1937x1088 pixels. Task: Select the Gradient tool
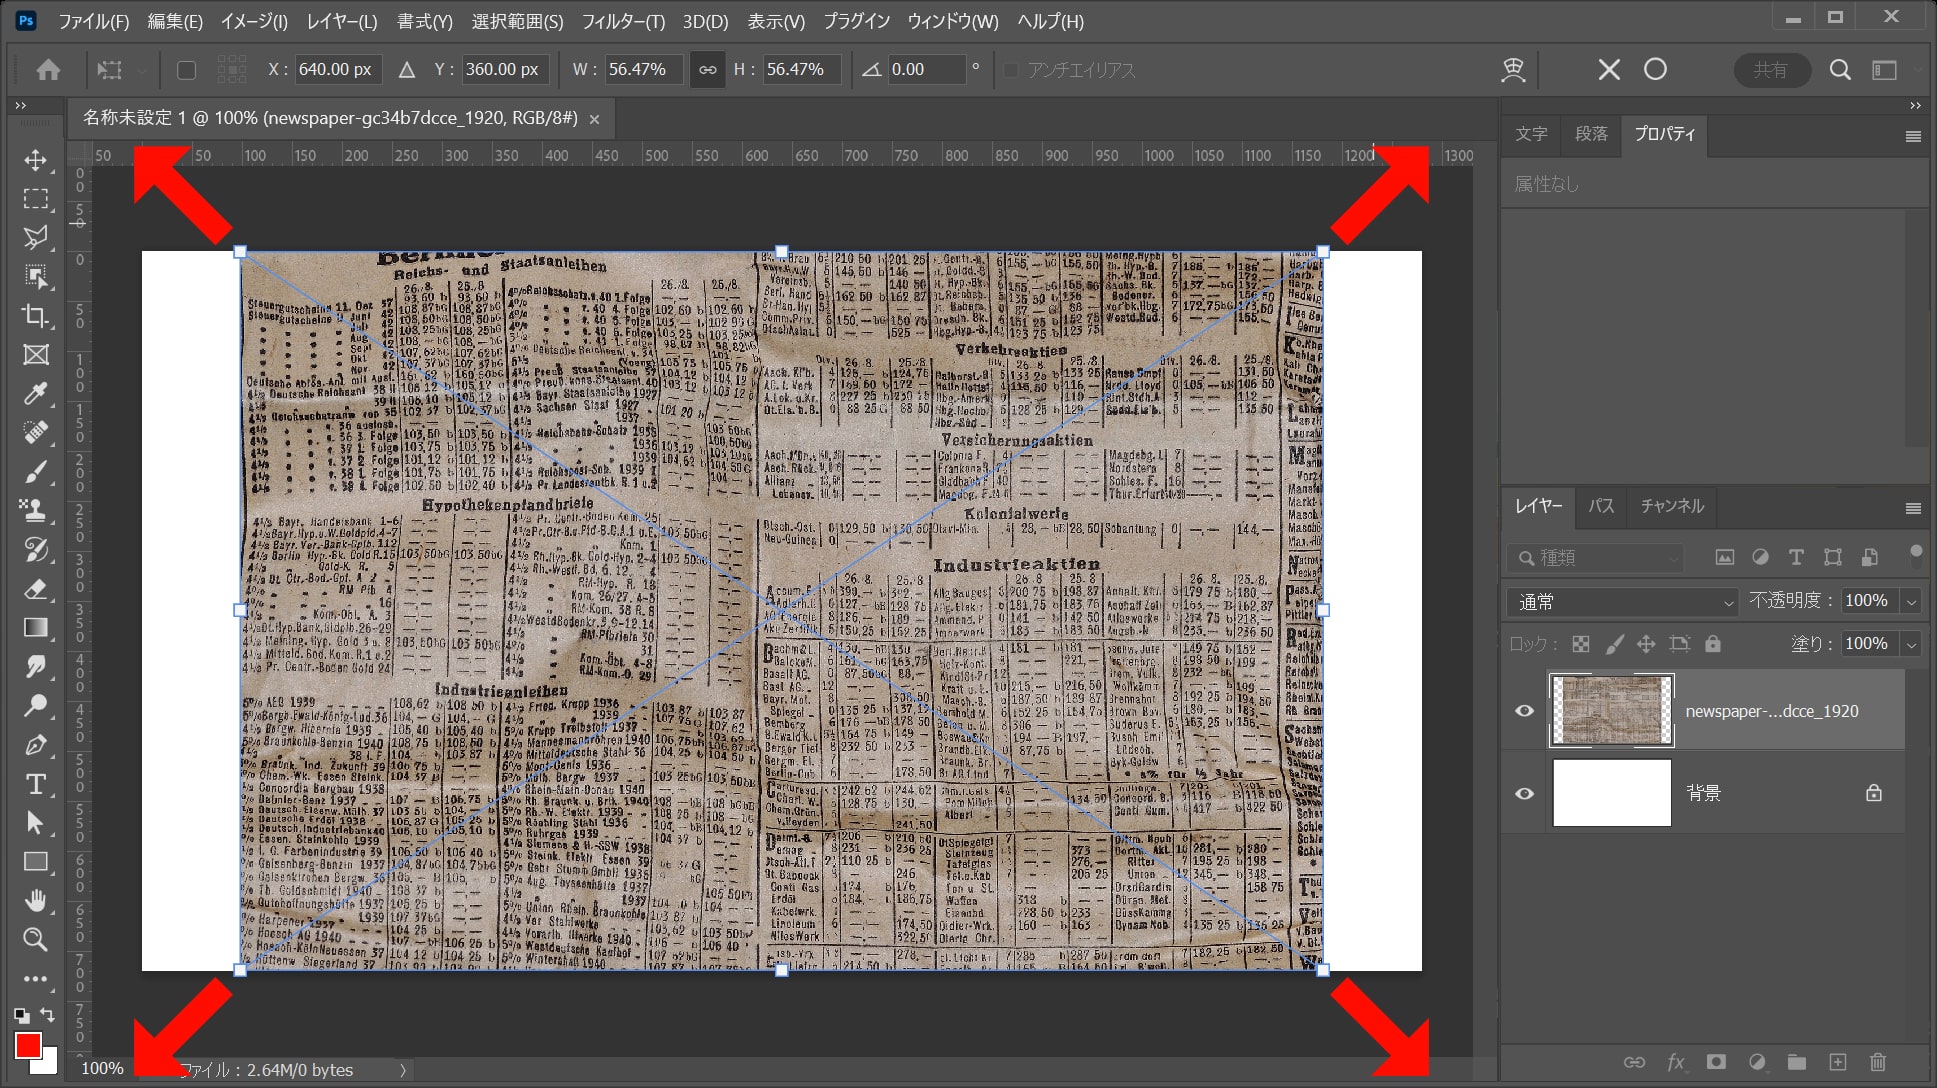(36, 628)
